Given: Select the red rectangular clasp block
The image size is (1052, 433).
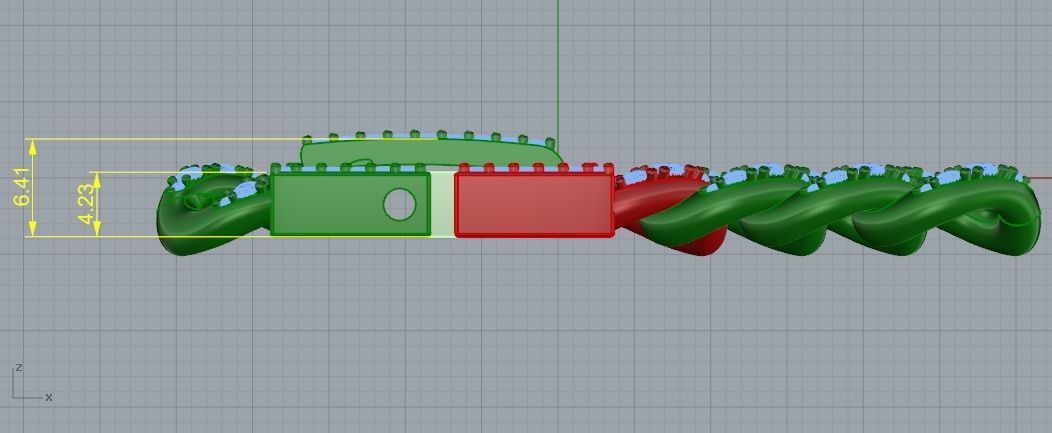Looking at the screenshot, I should coord(534,205).
